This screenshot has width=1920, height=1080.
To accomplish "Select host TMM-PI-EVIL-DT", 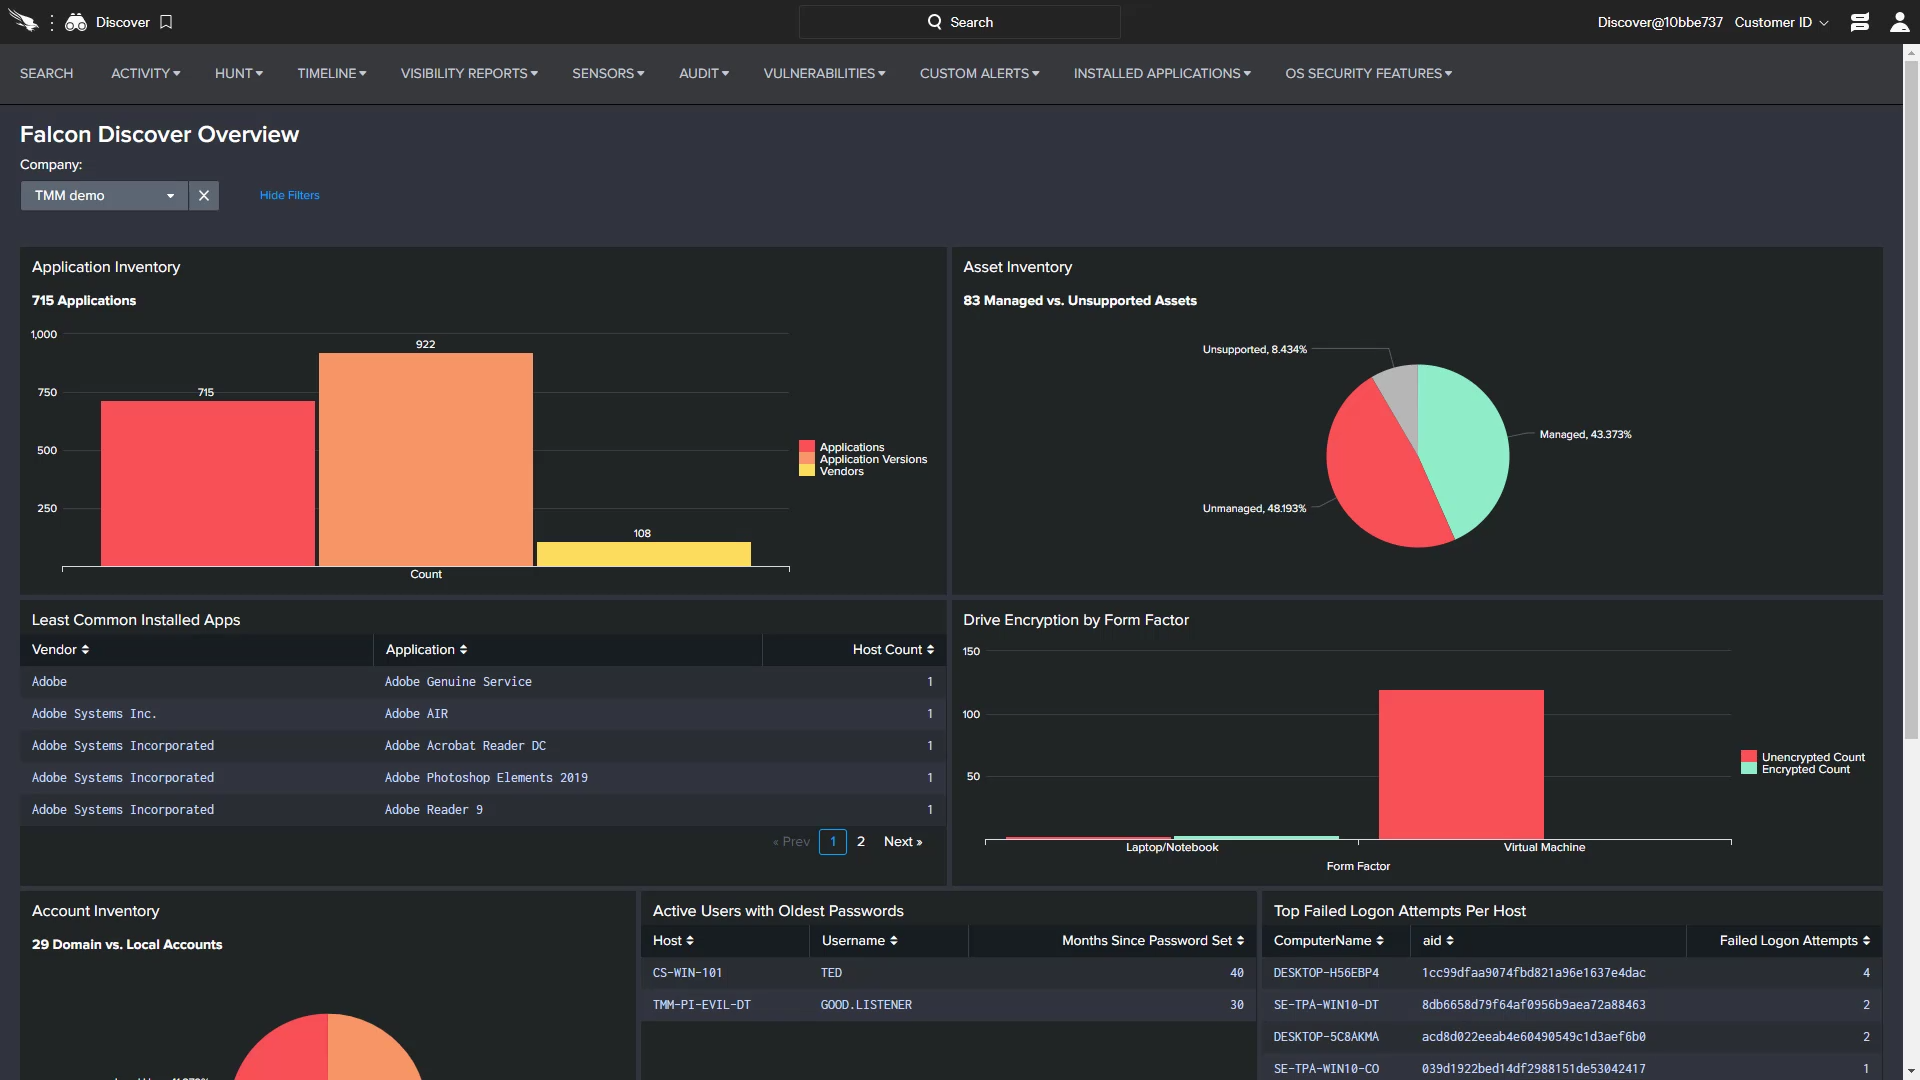I will pyautogui.click(x=701, y=1005).
